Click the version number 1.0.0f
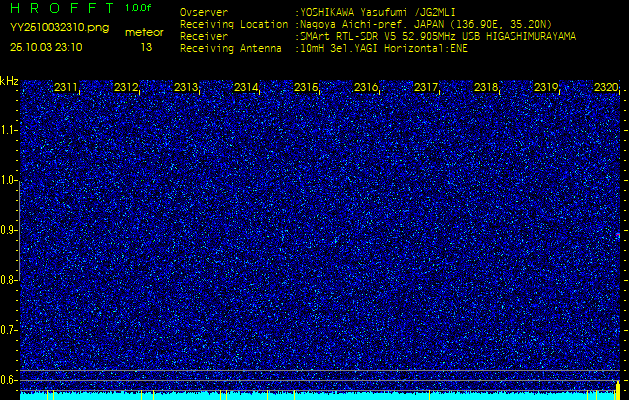The height and width of the screenshot is (400, 629). tap(138, 8)
